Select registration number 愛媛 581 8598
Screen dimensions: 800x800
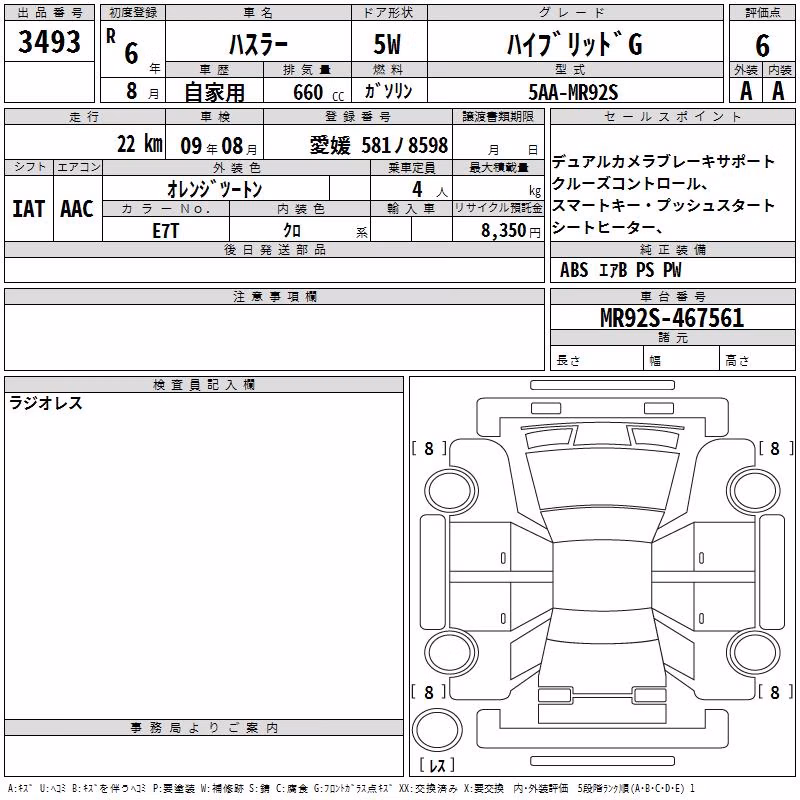tap(379, 146)
